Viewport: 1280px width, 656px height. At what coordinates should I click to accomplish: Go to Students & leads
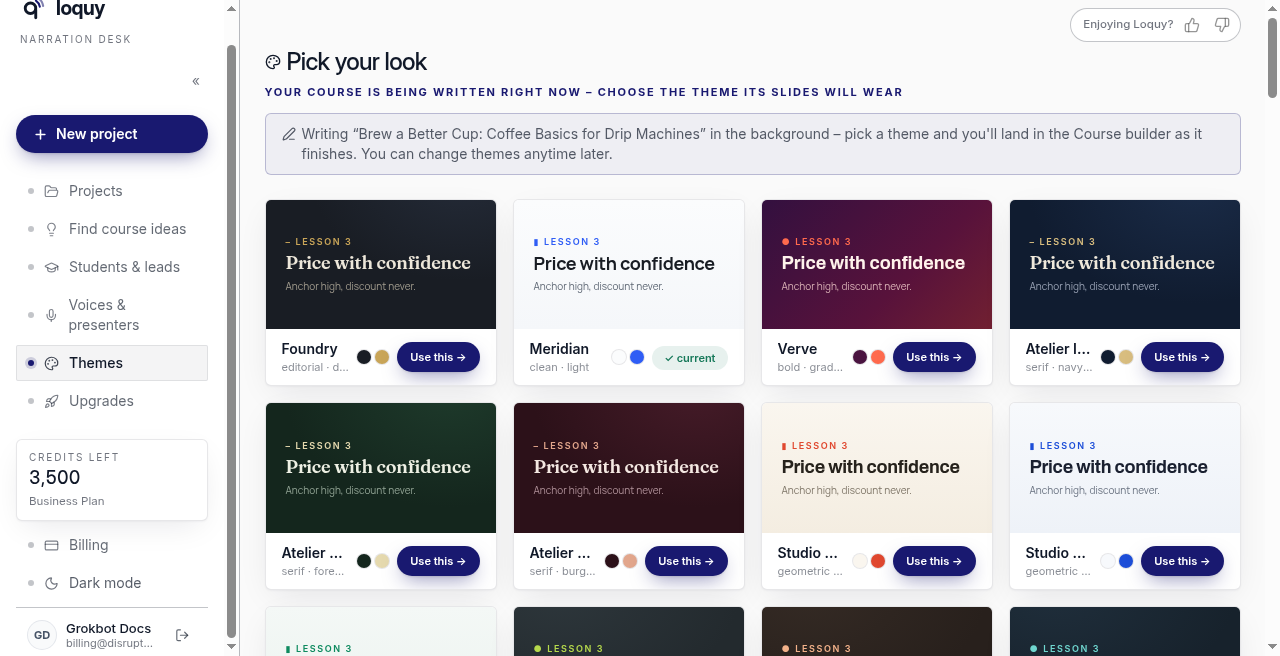pos(112,267)
